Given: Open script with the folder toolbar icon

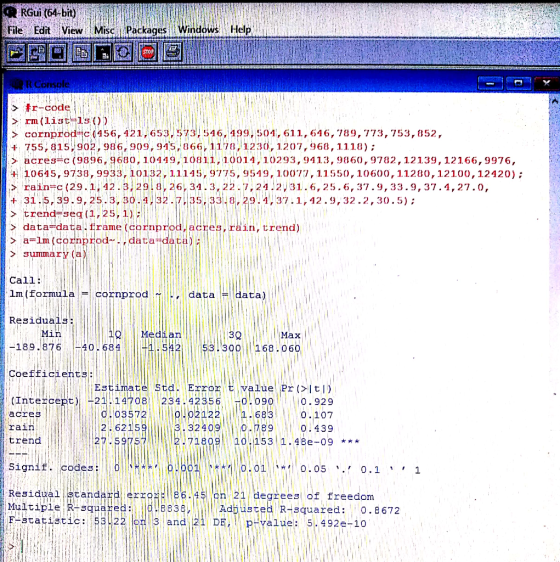Looking at the screenshot, I should (x=16, y=53).
